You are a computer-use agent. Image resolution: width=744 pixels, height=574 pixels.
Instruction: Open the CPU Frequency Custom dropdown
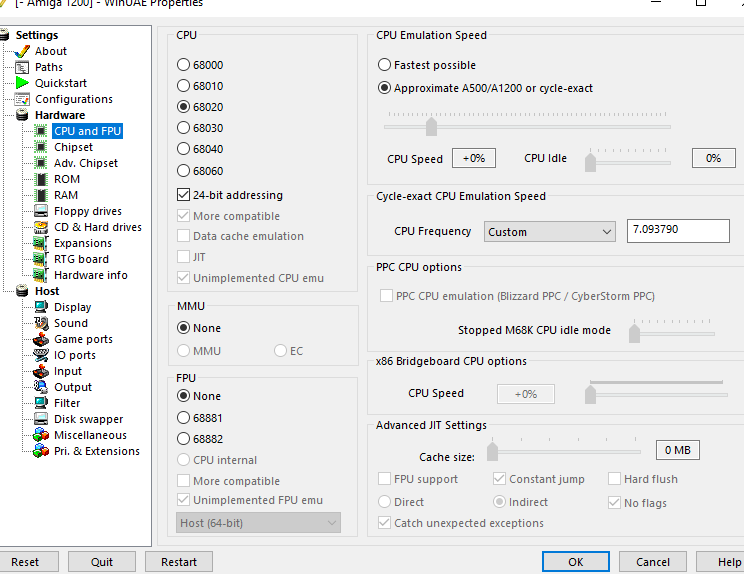click(549, 232)
